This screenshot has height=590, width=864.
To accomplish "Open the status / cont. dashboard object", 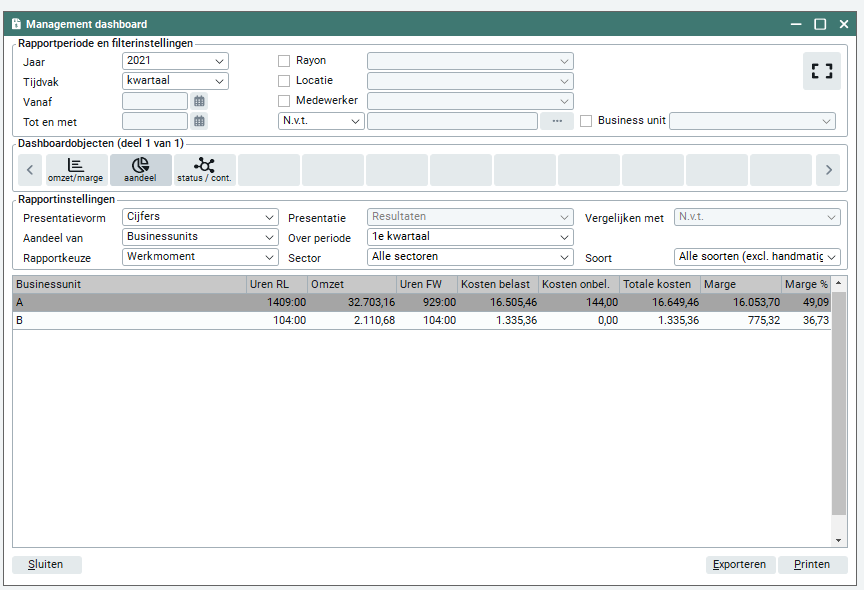I will pos(204,170).
